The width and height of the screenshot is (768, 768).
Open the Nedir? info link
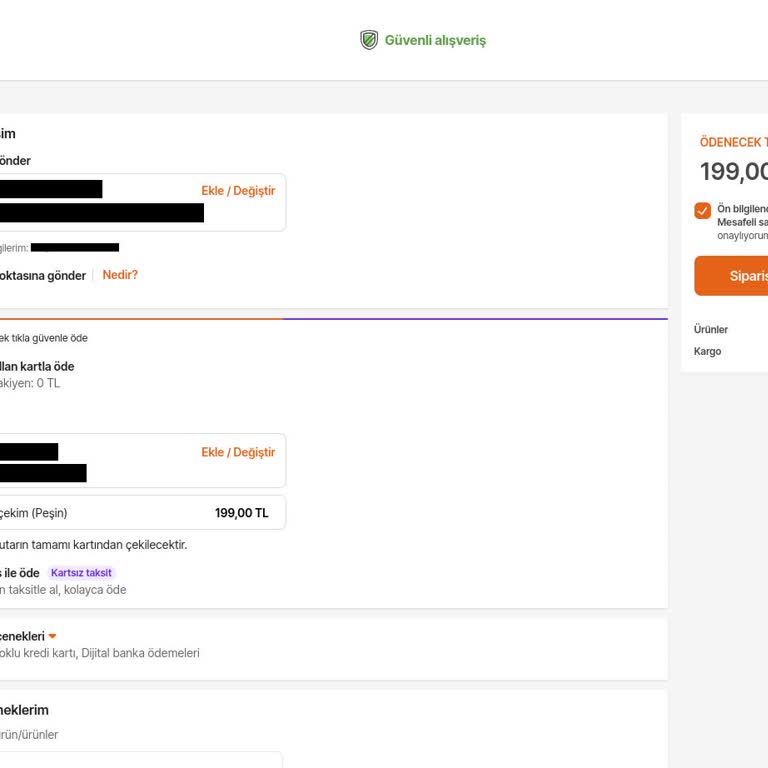[120, 275]
